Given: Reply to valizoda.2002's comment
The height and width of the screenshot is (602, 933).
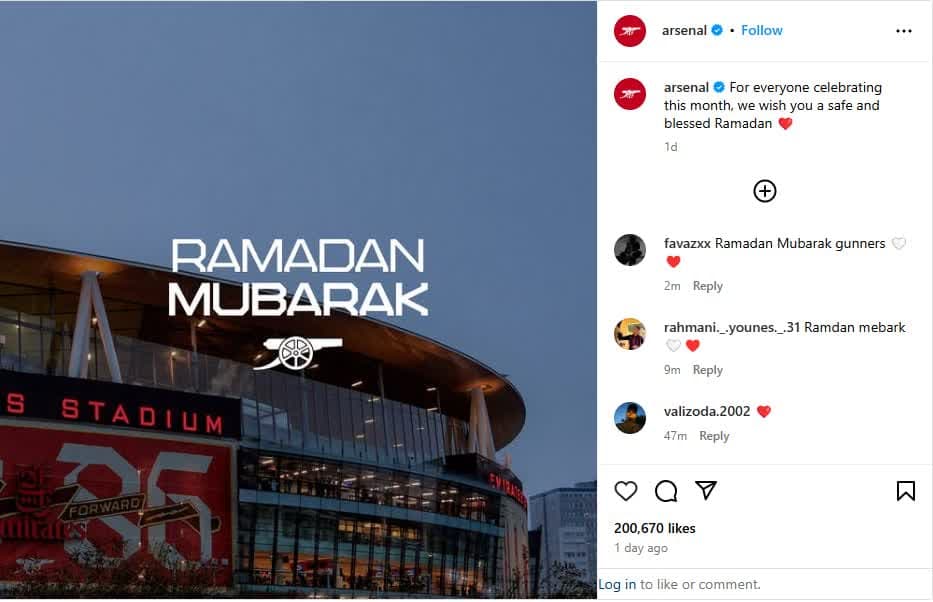Looking at the screenshot, I should coord(714,436).
